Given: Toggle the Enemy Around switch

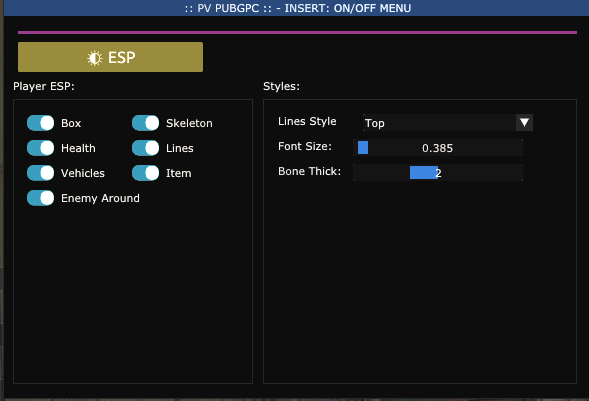Looking at the screenshot, I should pyautogui.click(x=41, y=198).
